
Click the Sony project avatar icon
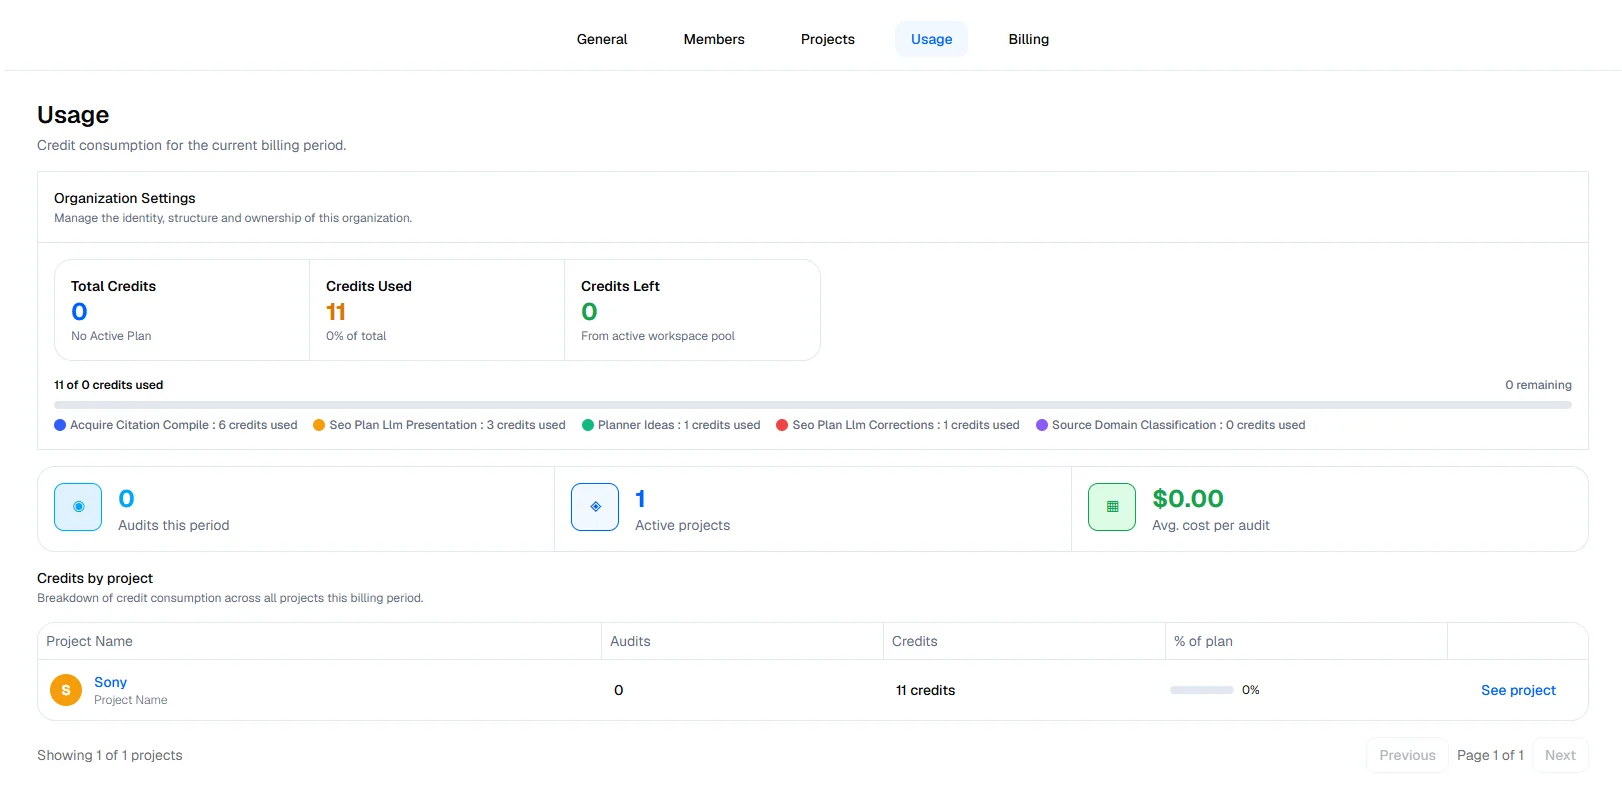pos(66,690)
